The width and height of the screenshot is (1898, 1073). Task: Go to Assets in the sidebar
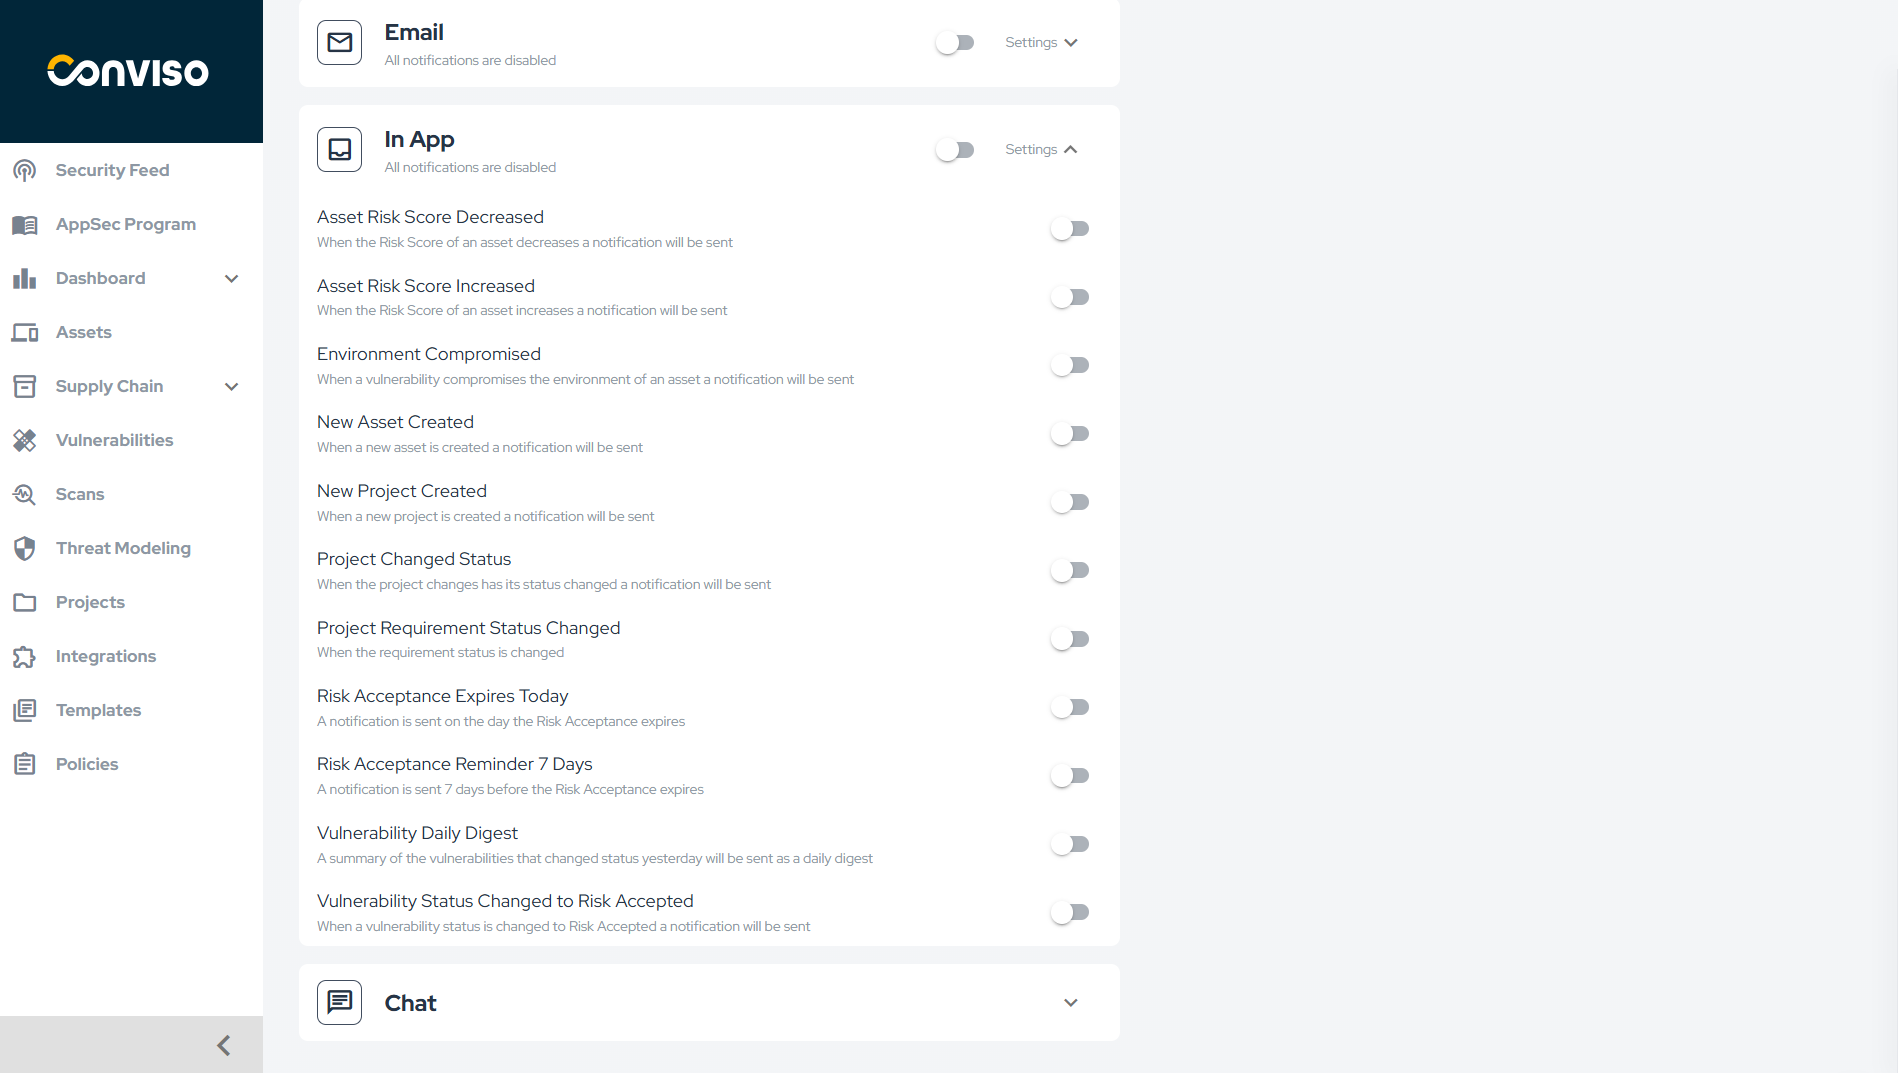84,332
